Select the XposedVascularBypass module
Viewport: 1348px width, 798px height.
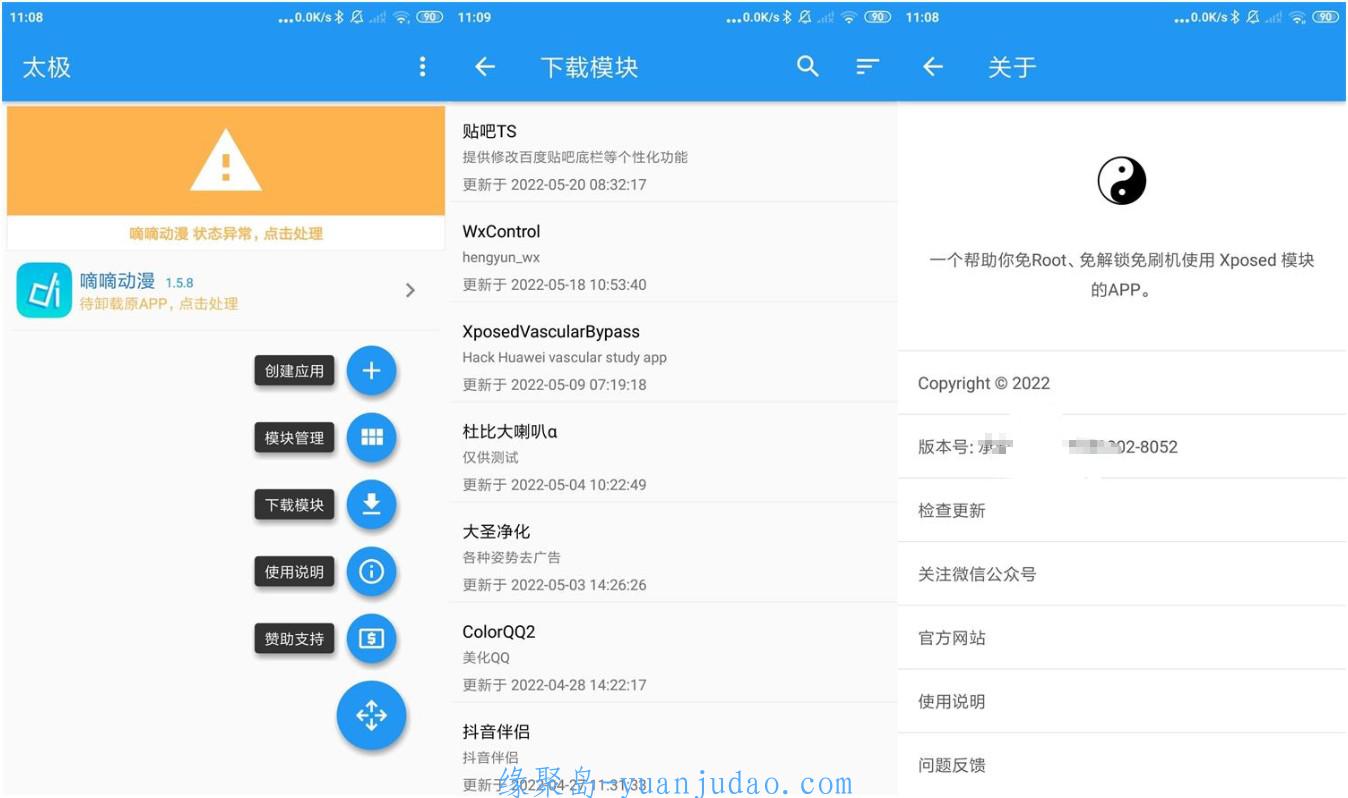pyautogui.click(x=673, y=357)
